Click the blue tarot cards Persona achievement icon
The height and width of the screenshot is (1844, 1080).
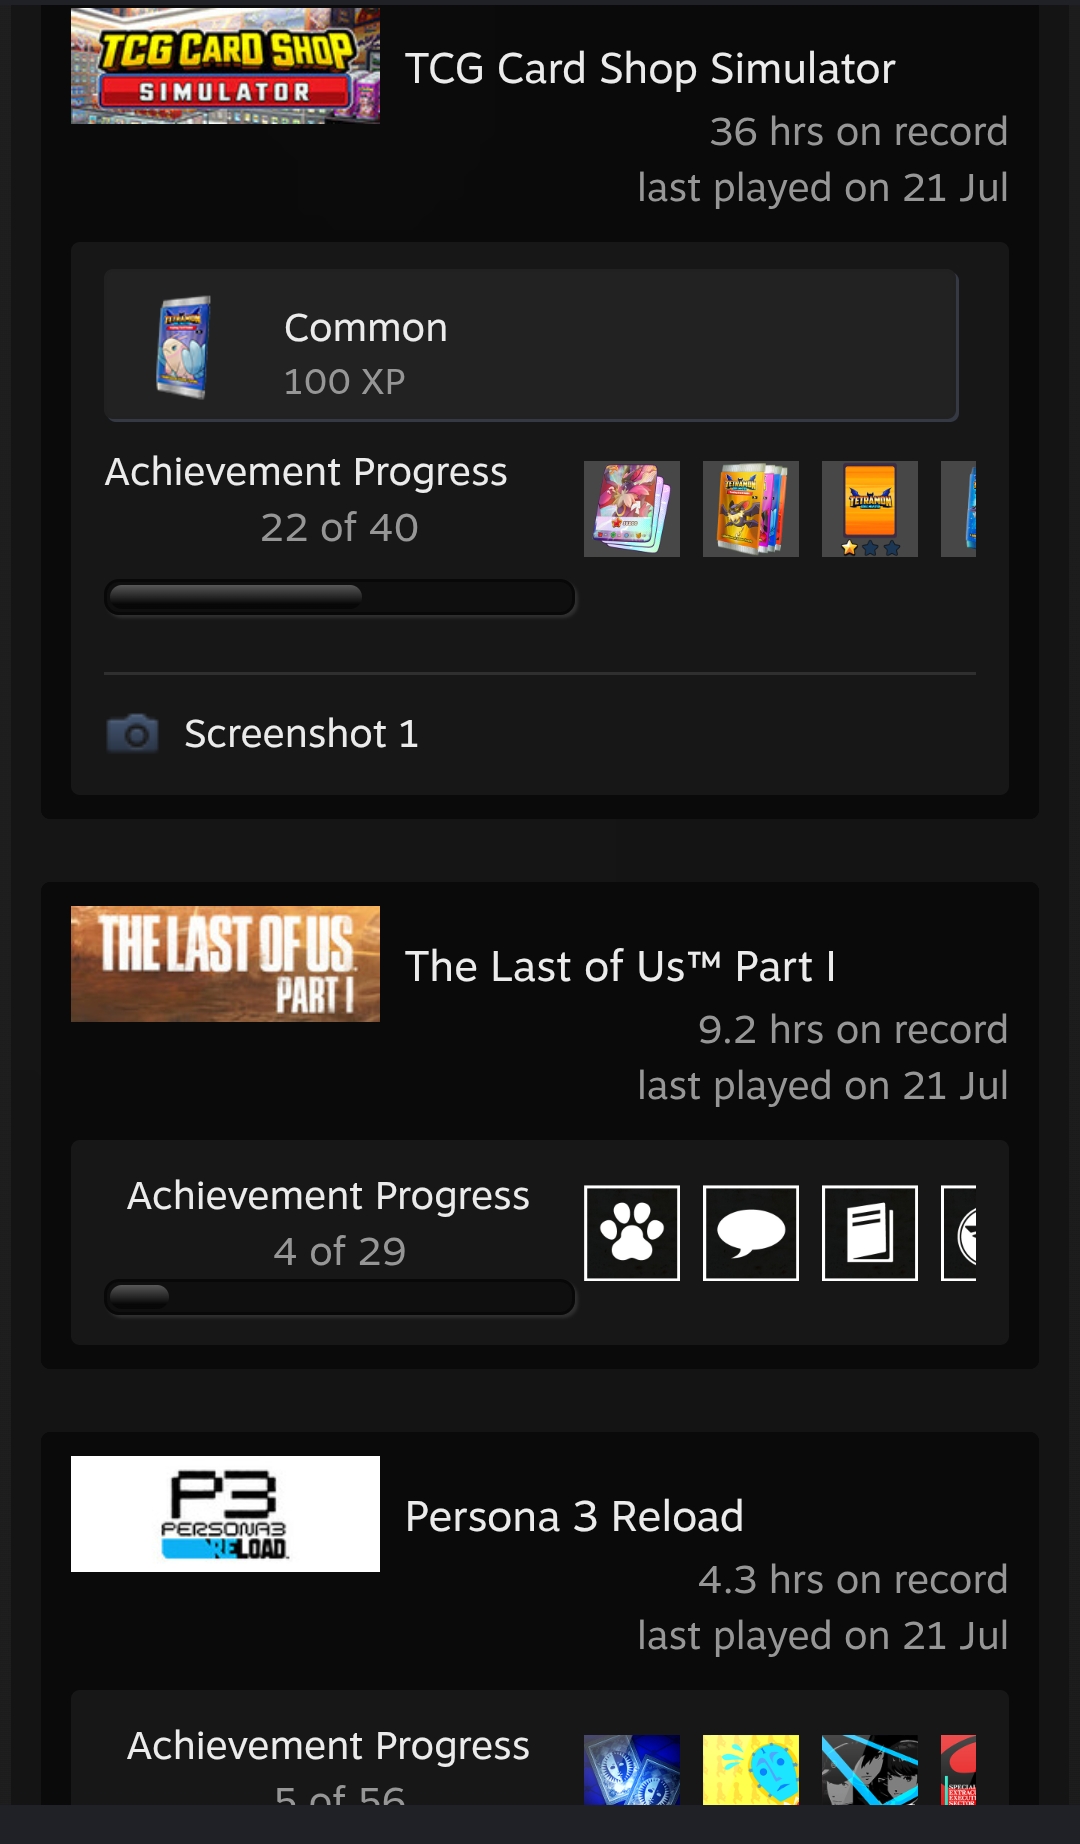pos(632,1770)
